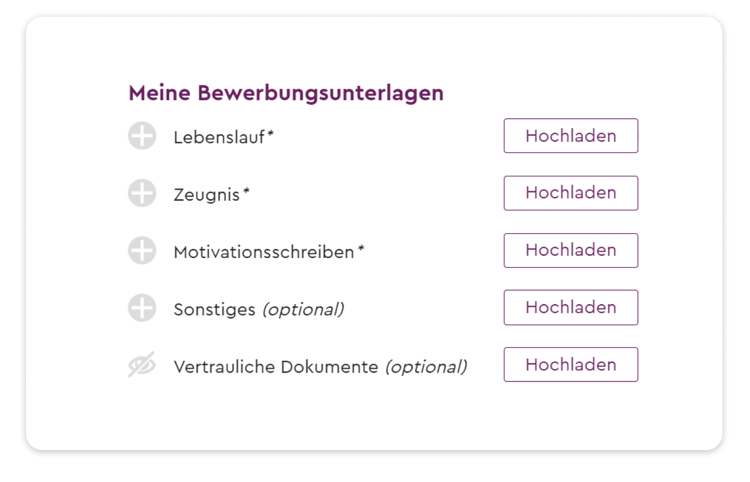Click the Zeugnis label text
Screen dimensions: 750x482
point(207,195)
